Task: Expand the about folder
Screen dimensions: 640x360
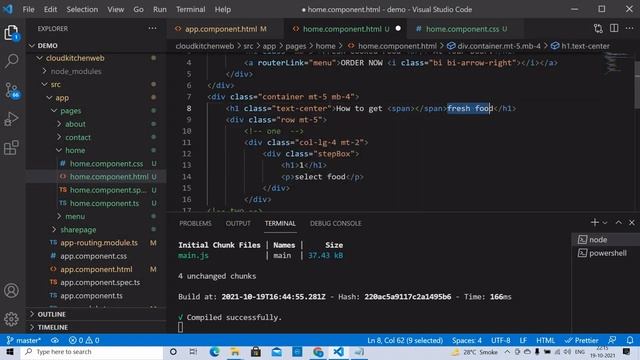Action: [x=96, y=124]
